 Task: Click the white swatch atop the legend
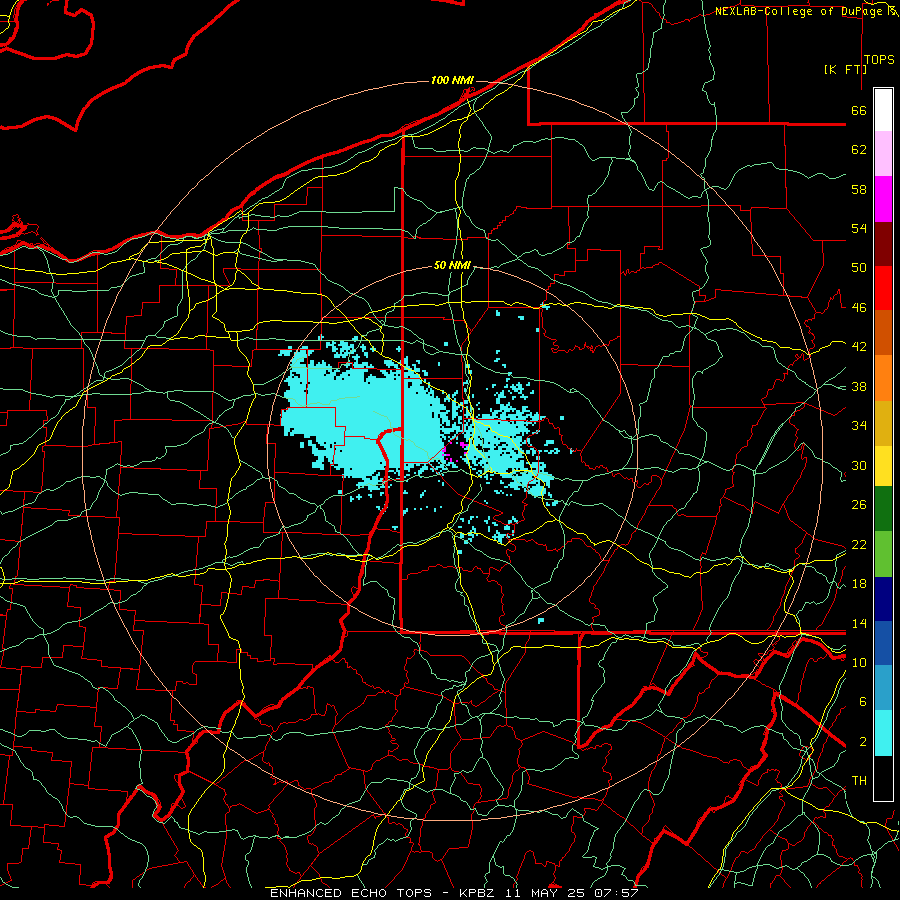[883, 110]
